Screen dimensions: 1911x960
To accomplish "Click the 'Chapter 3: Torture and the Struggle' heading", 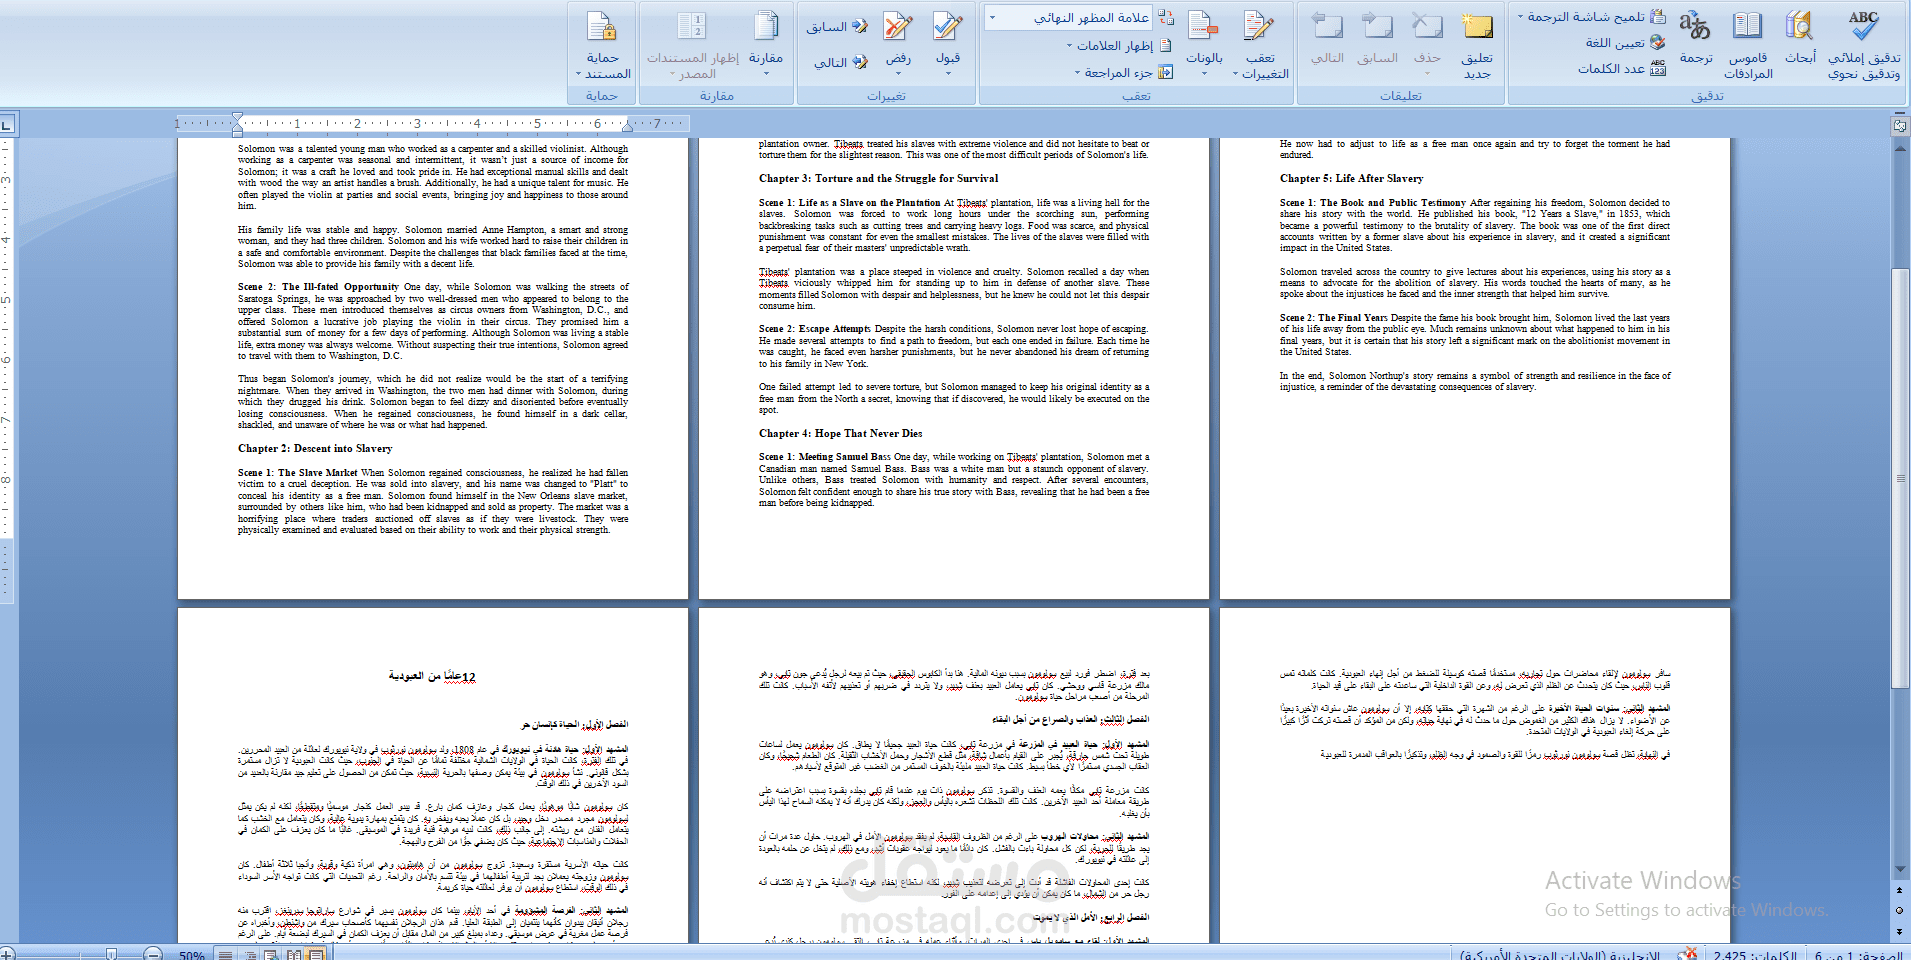I will (x=878, y=178).
